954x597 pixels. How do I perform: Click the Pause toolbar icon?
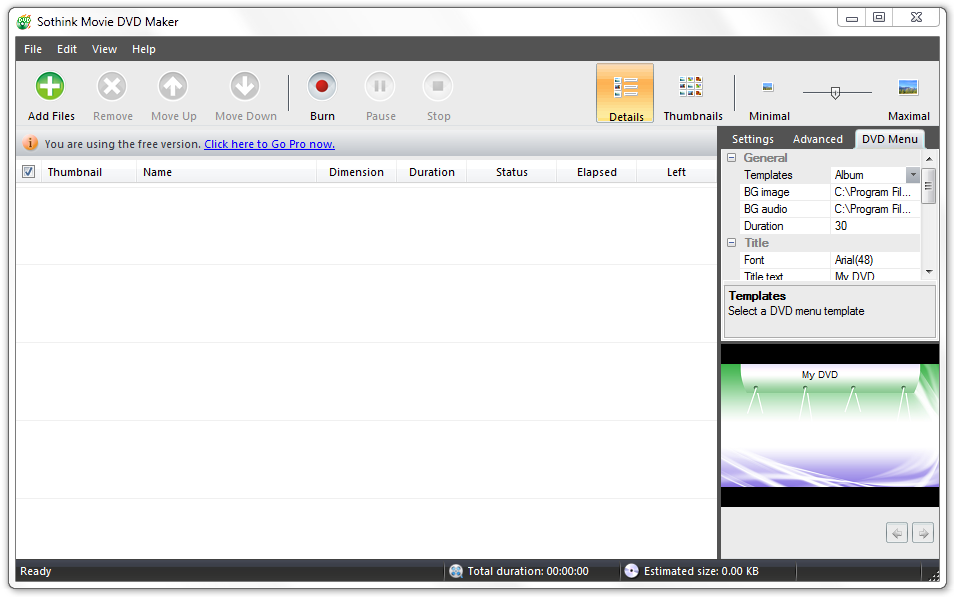click(380, 86)
